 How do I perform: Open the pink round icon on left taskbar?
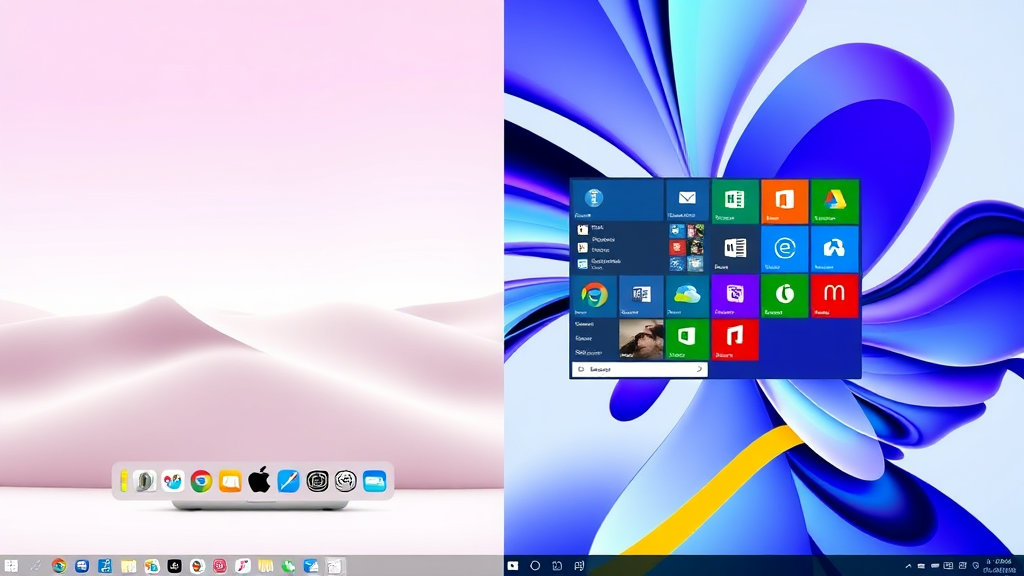coord(219,566)
